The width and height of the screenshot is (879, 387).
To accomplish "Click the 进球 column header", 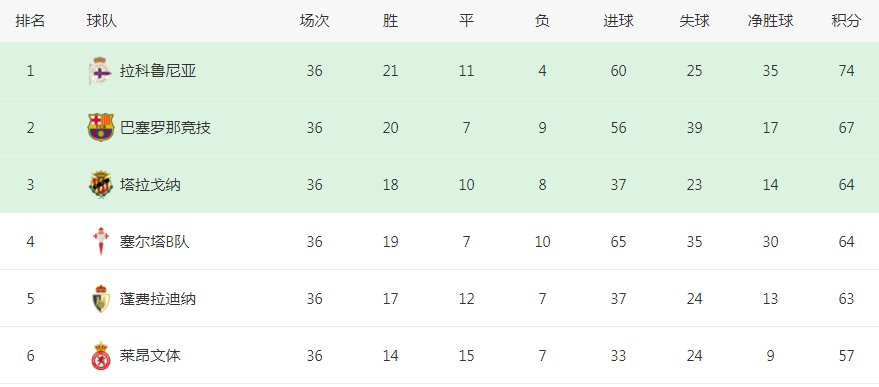I will click(618, 21).
